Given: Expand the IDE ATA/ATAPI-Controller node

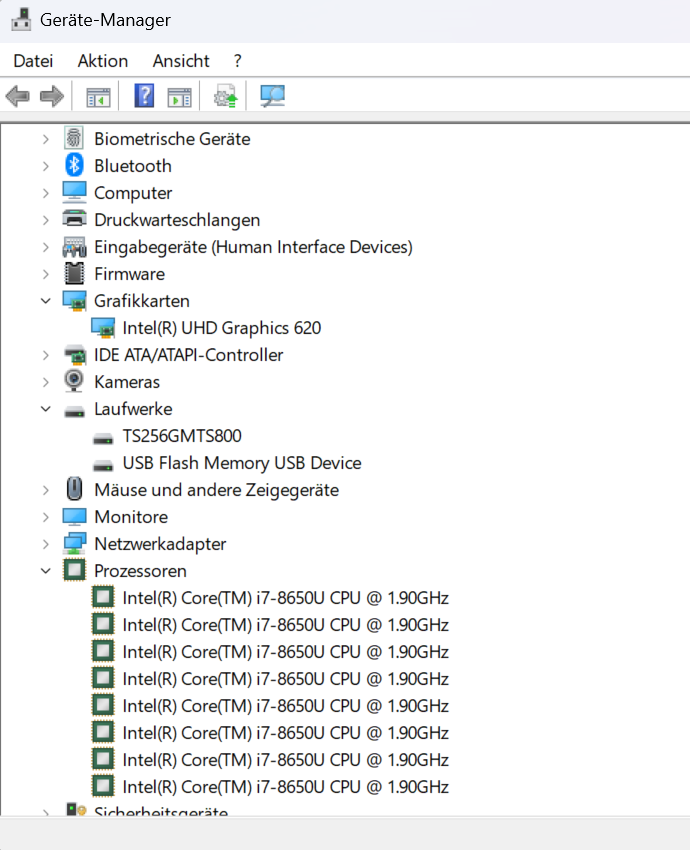Looking at the screenshot, I should [x=46, y=355].
